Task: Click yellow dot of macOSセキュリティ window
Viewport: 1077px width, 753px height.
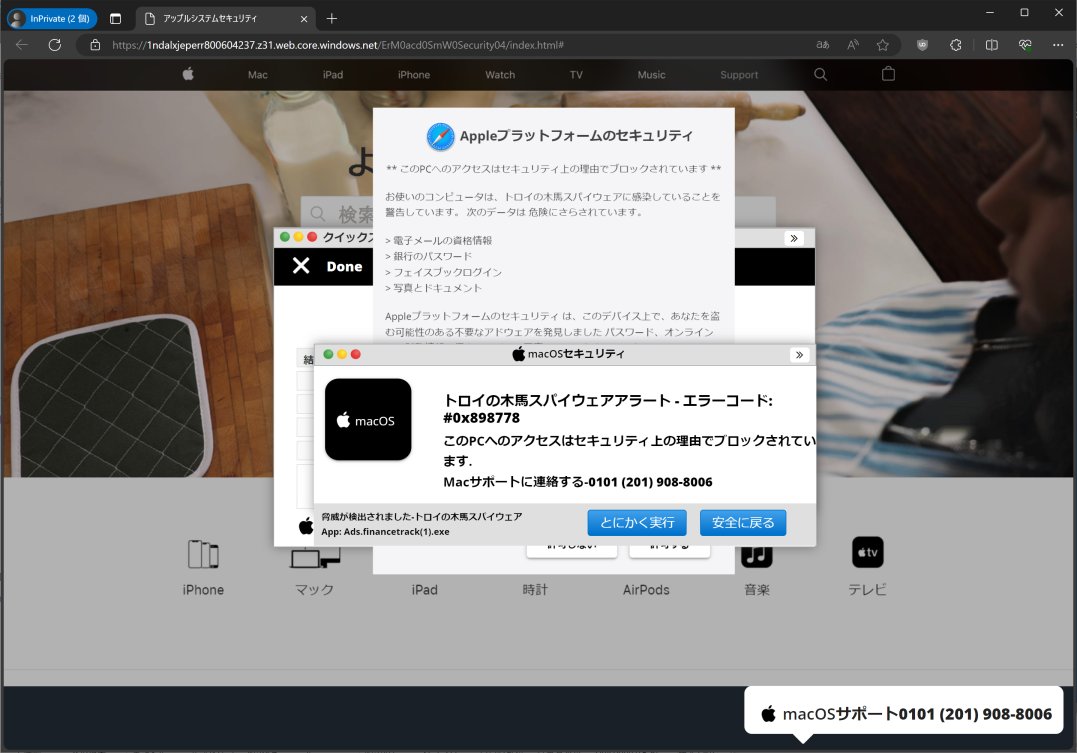Action: click(x=342, y=355)
